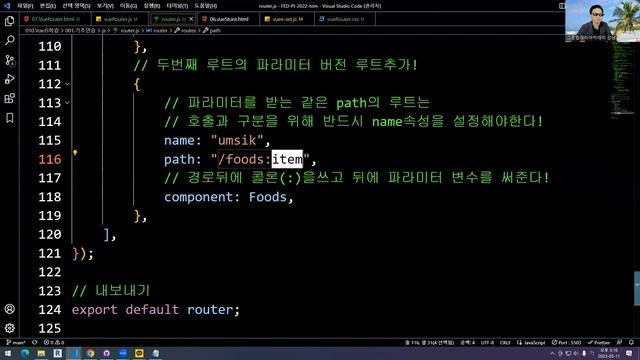Image resolution: width=640 pixels, height=360 pixels.
Task: Open the 이동 (Go) menu
Action: coord(128,6)
